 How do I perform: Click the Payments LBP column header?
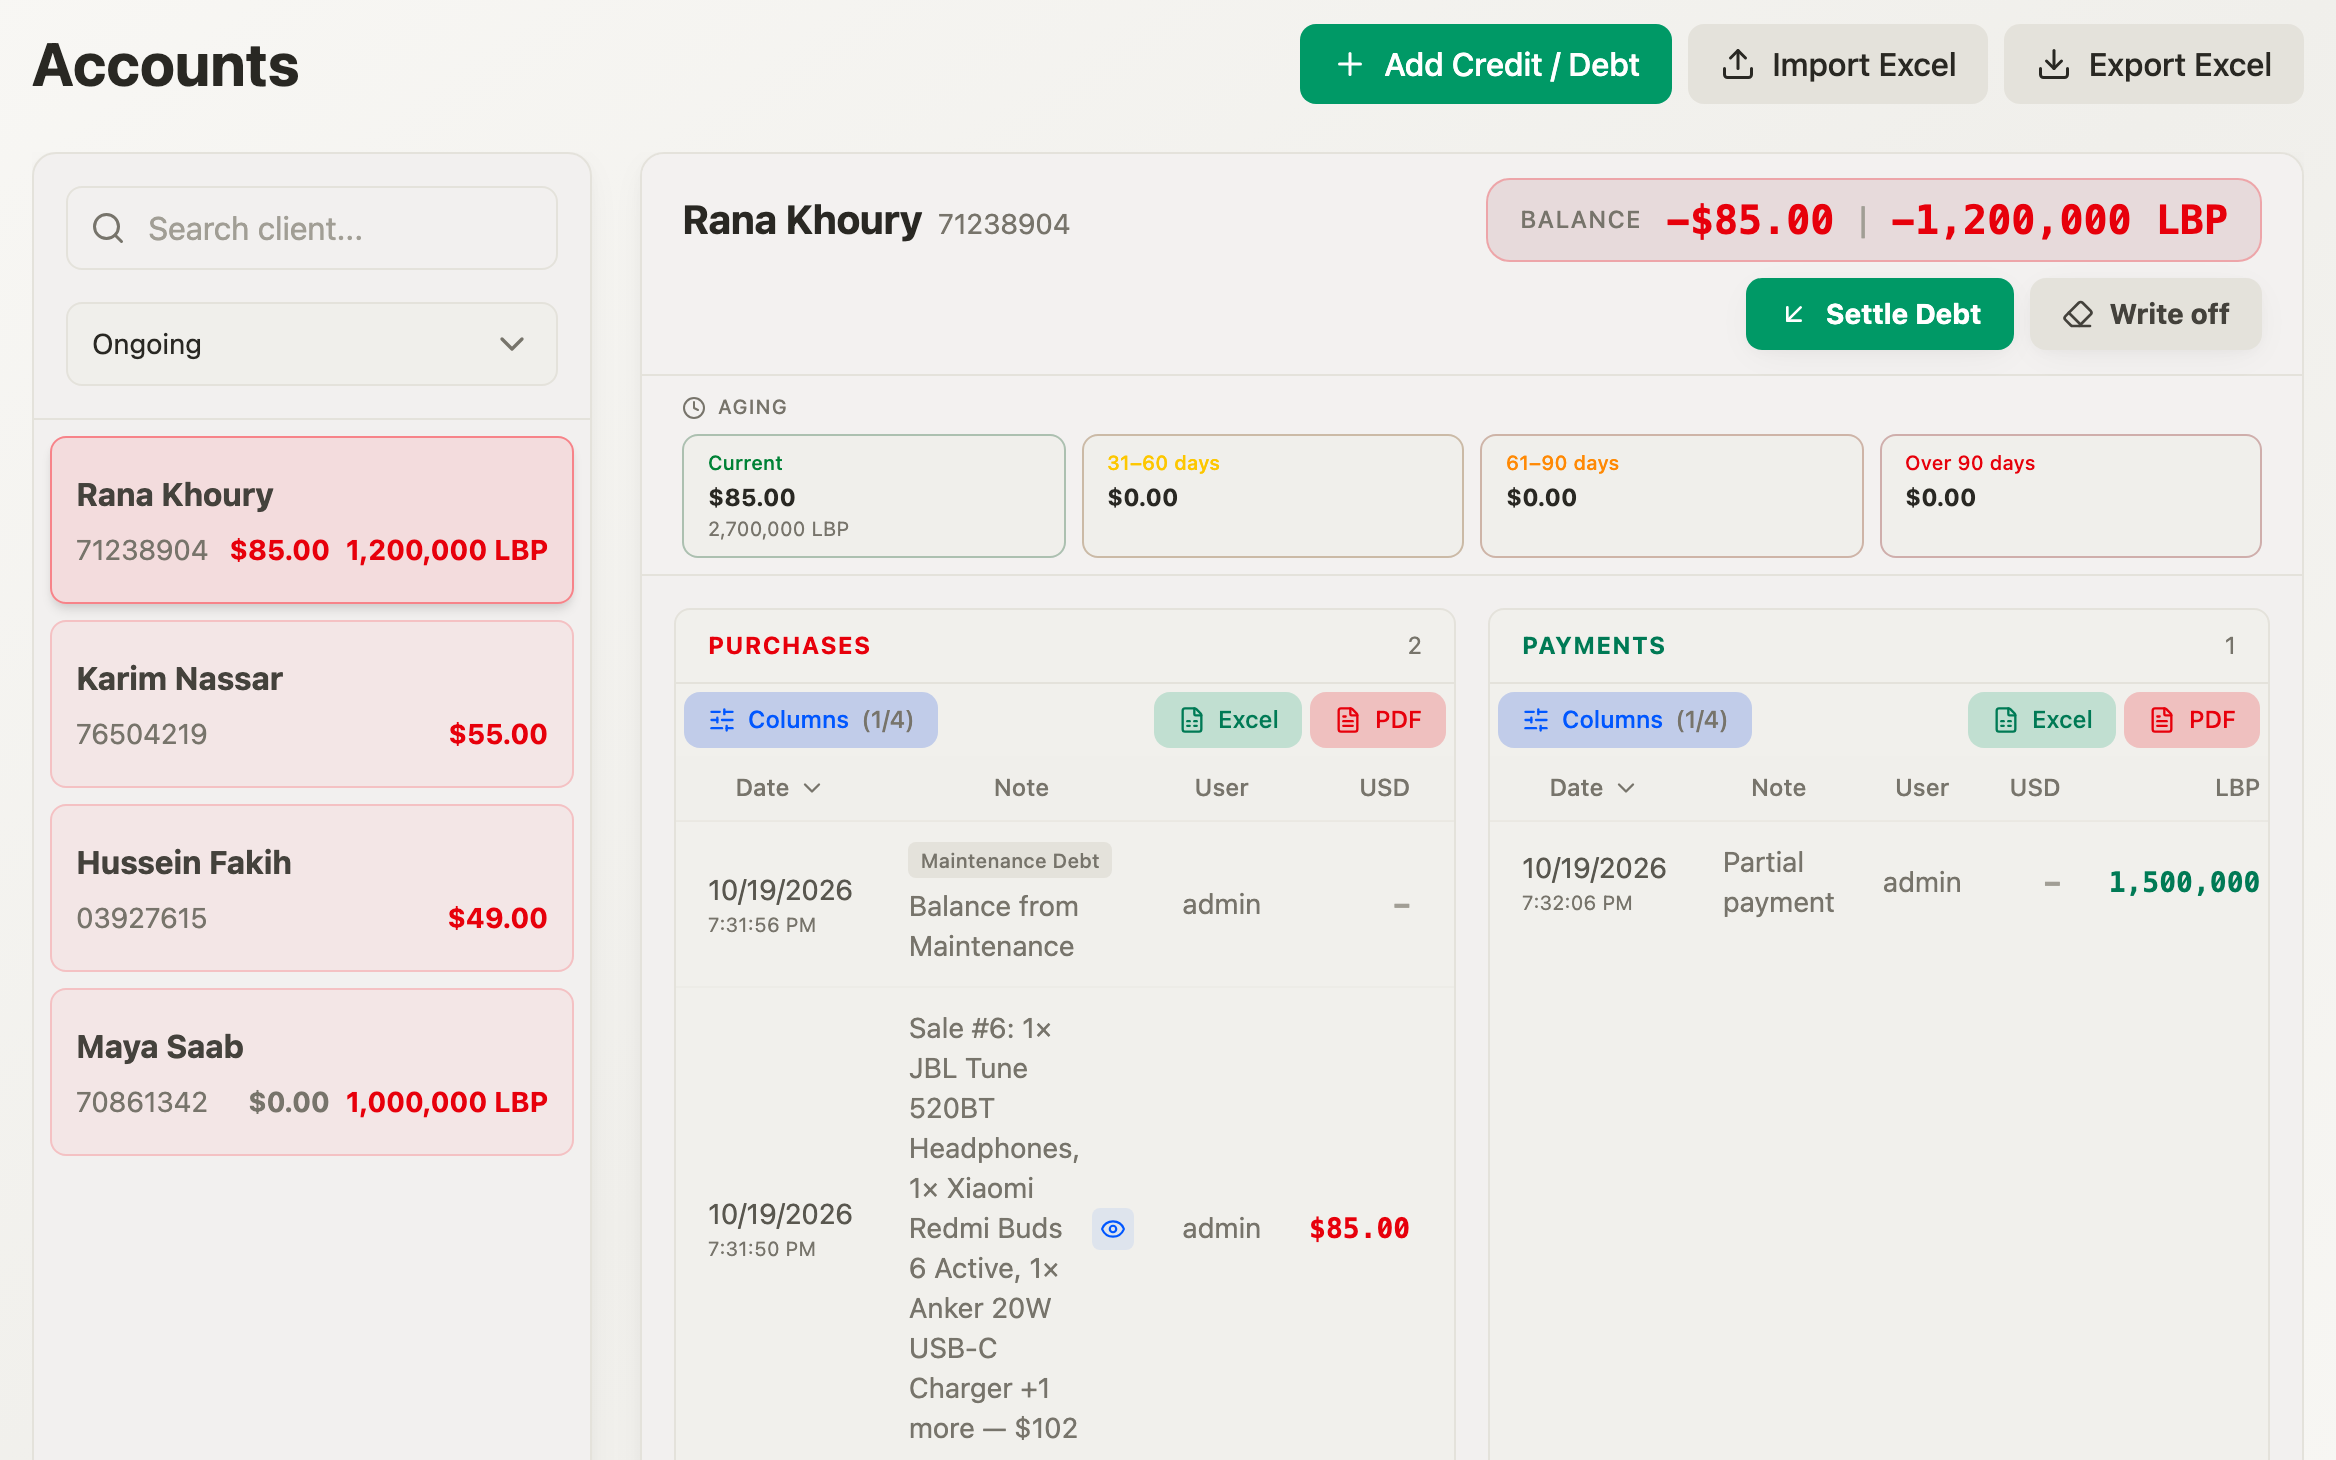coord(2237,788)
